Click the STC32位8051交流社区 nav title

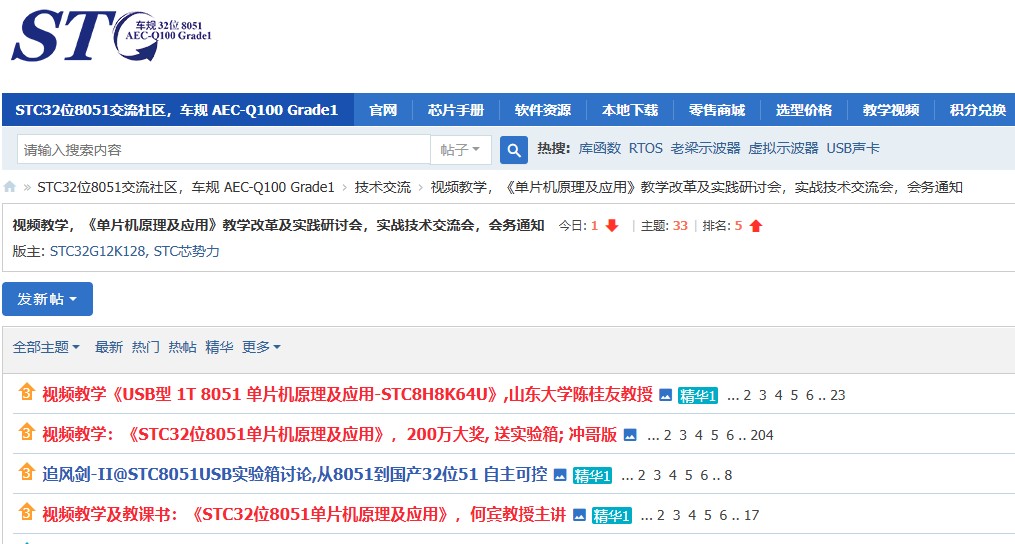[177, 110]
